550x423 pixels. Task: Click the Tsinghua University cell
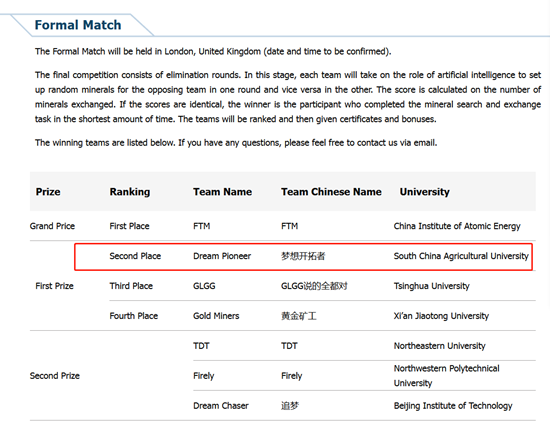tap(431, 286)
